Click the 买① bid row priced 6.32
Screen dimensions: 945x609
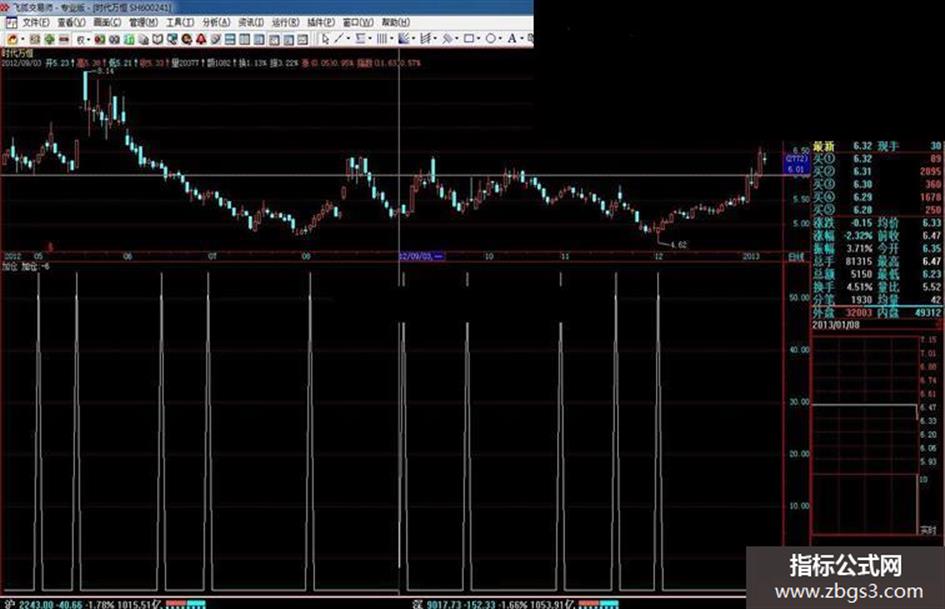[x=877, y=159]
